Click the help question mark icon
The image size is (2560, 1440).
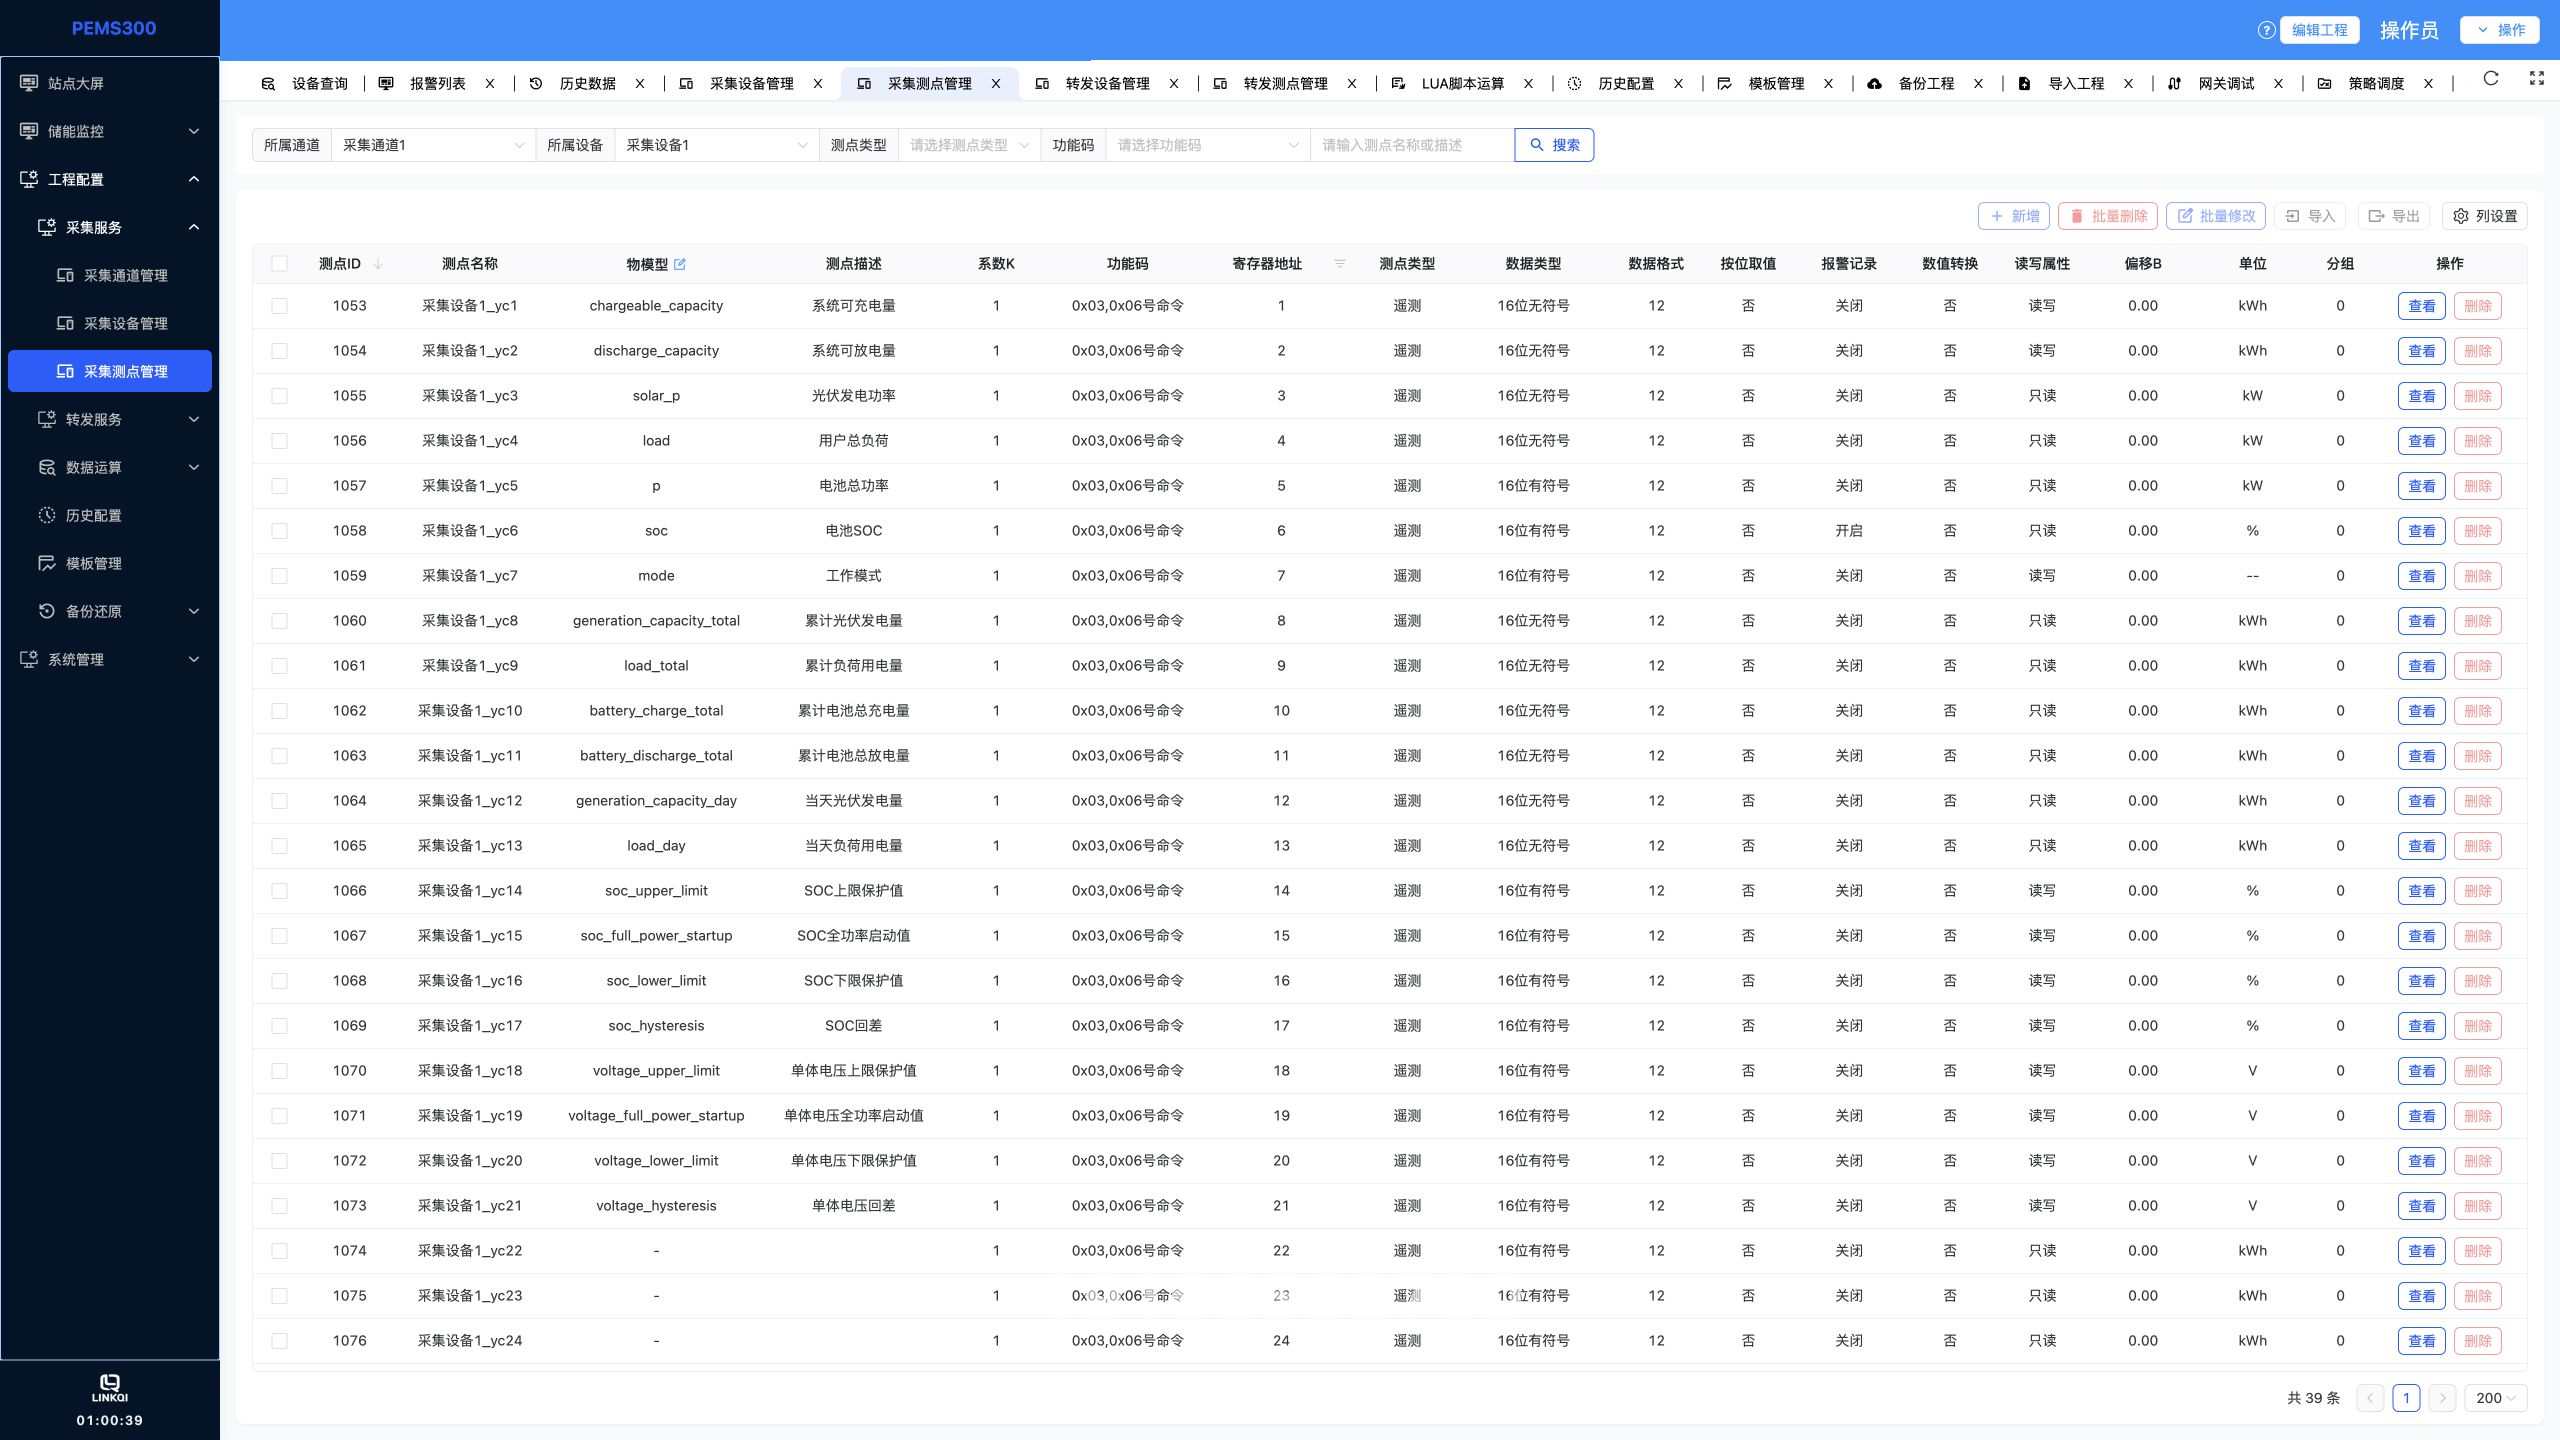click(x=2266, y=30)
